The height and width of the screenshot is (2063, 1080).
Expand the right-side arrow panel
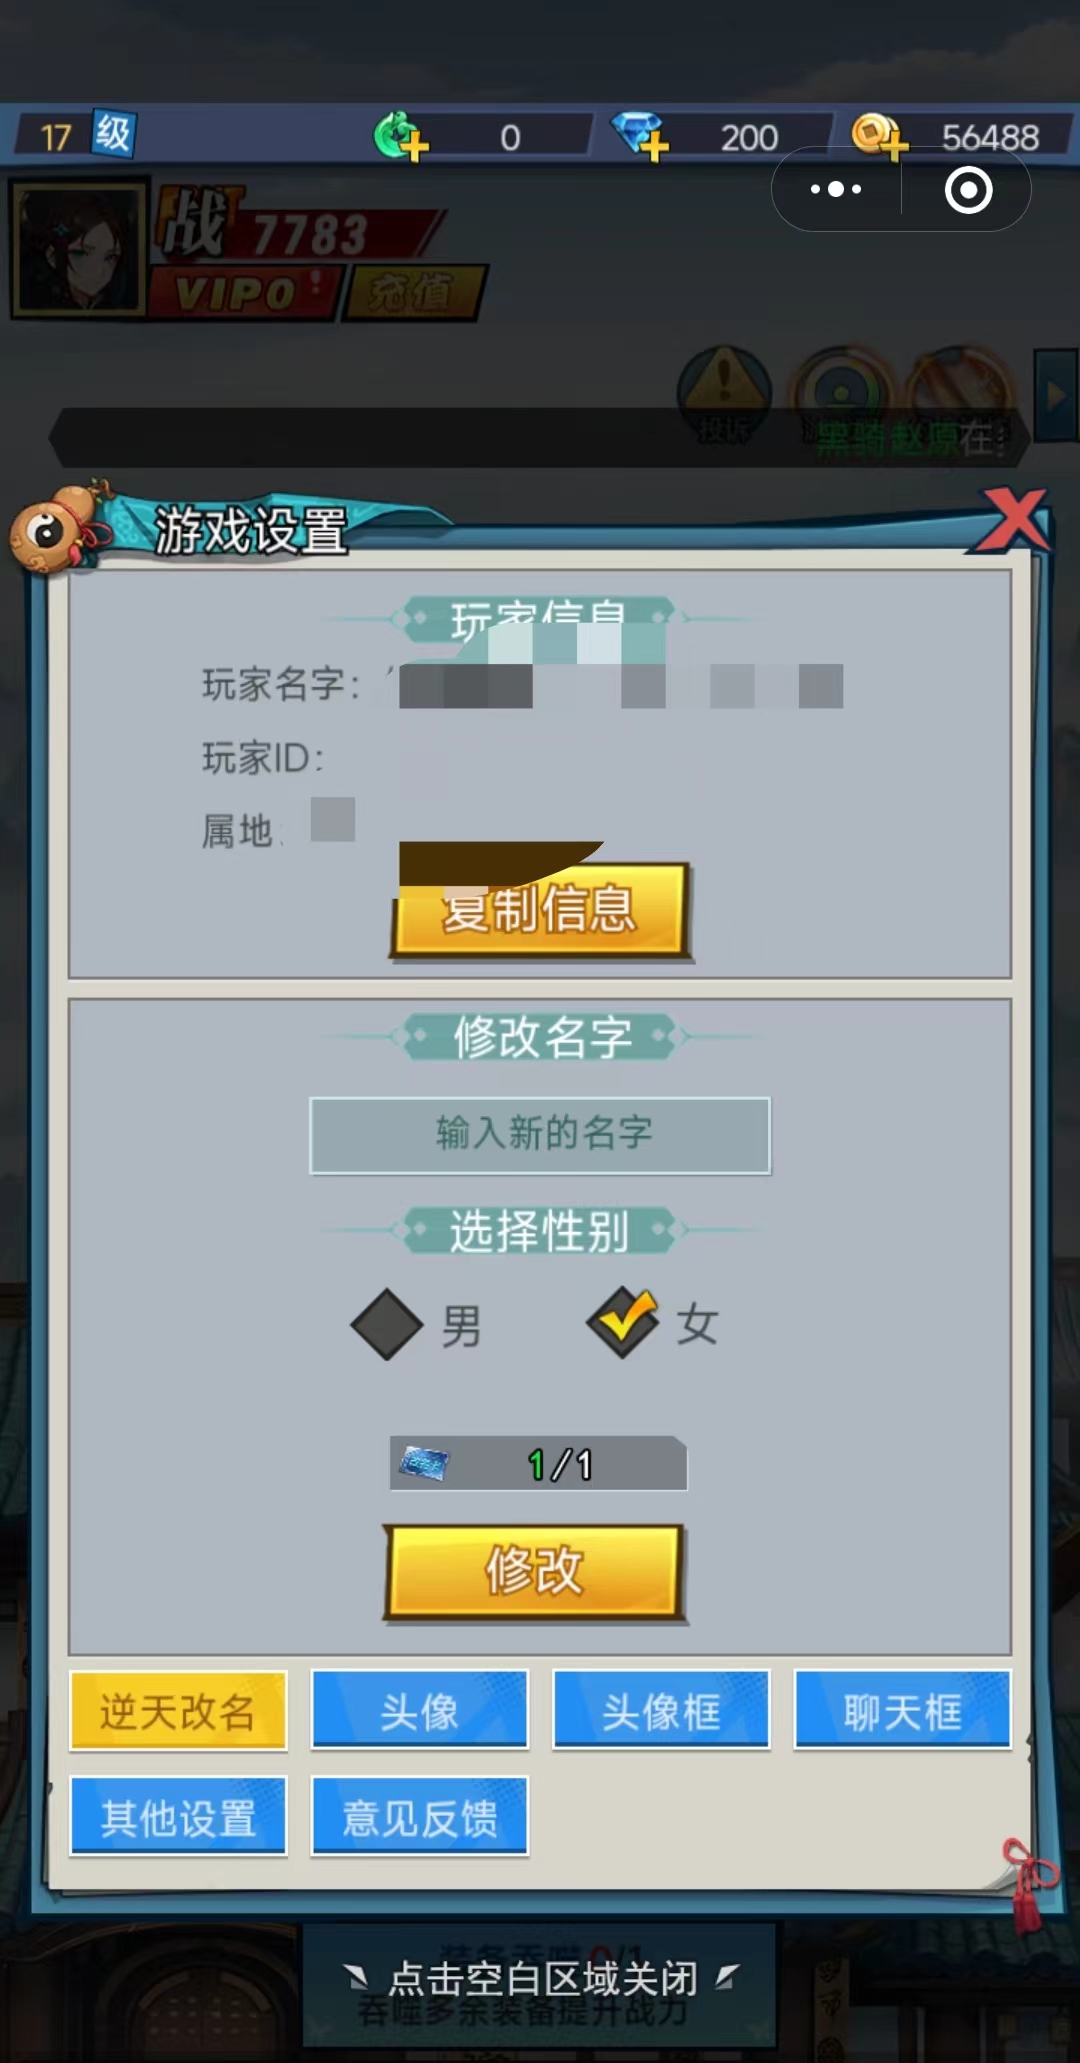coord(1056,396)
